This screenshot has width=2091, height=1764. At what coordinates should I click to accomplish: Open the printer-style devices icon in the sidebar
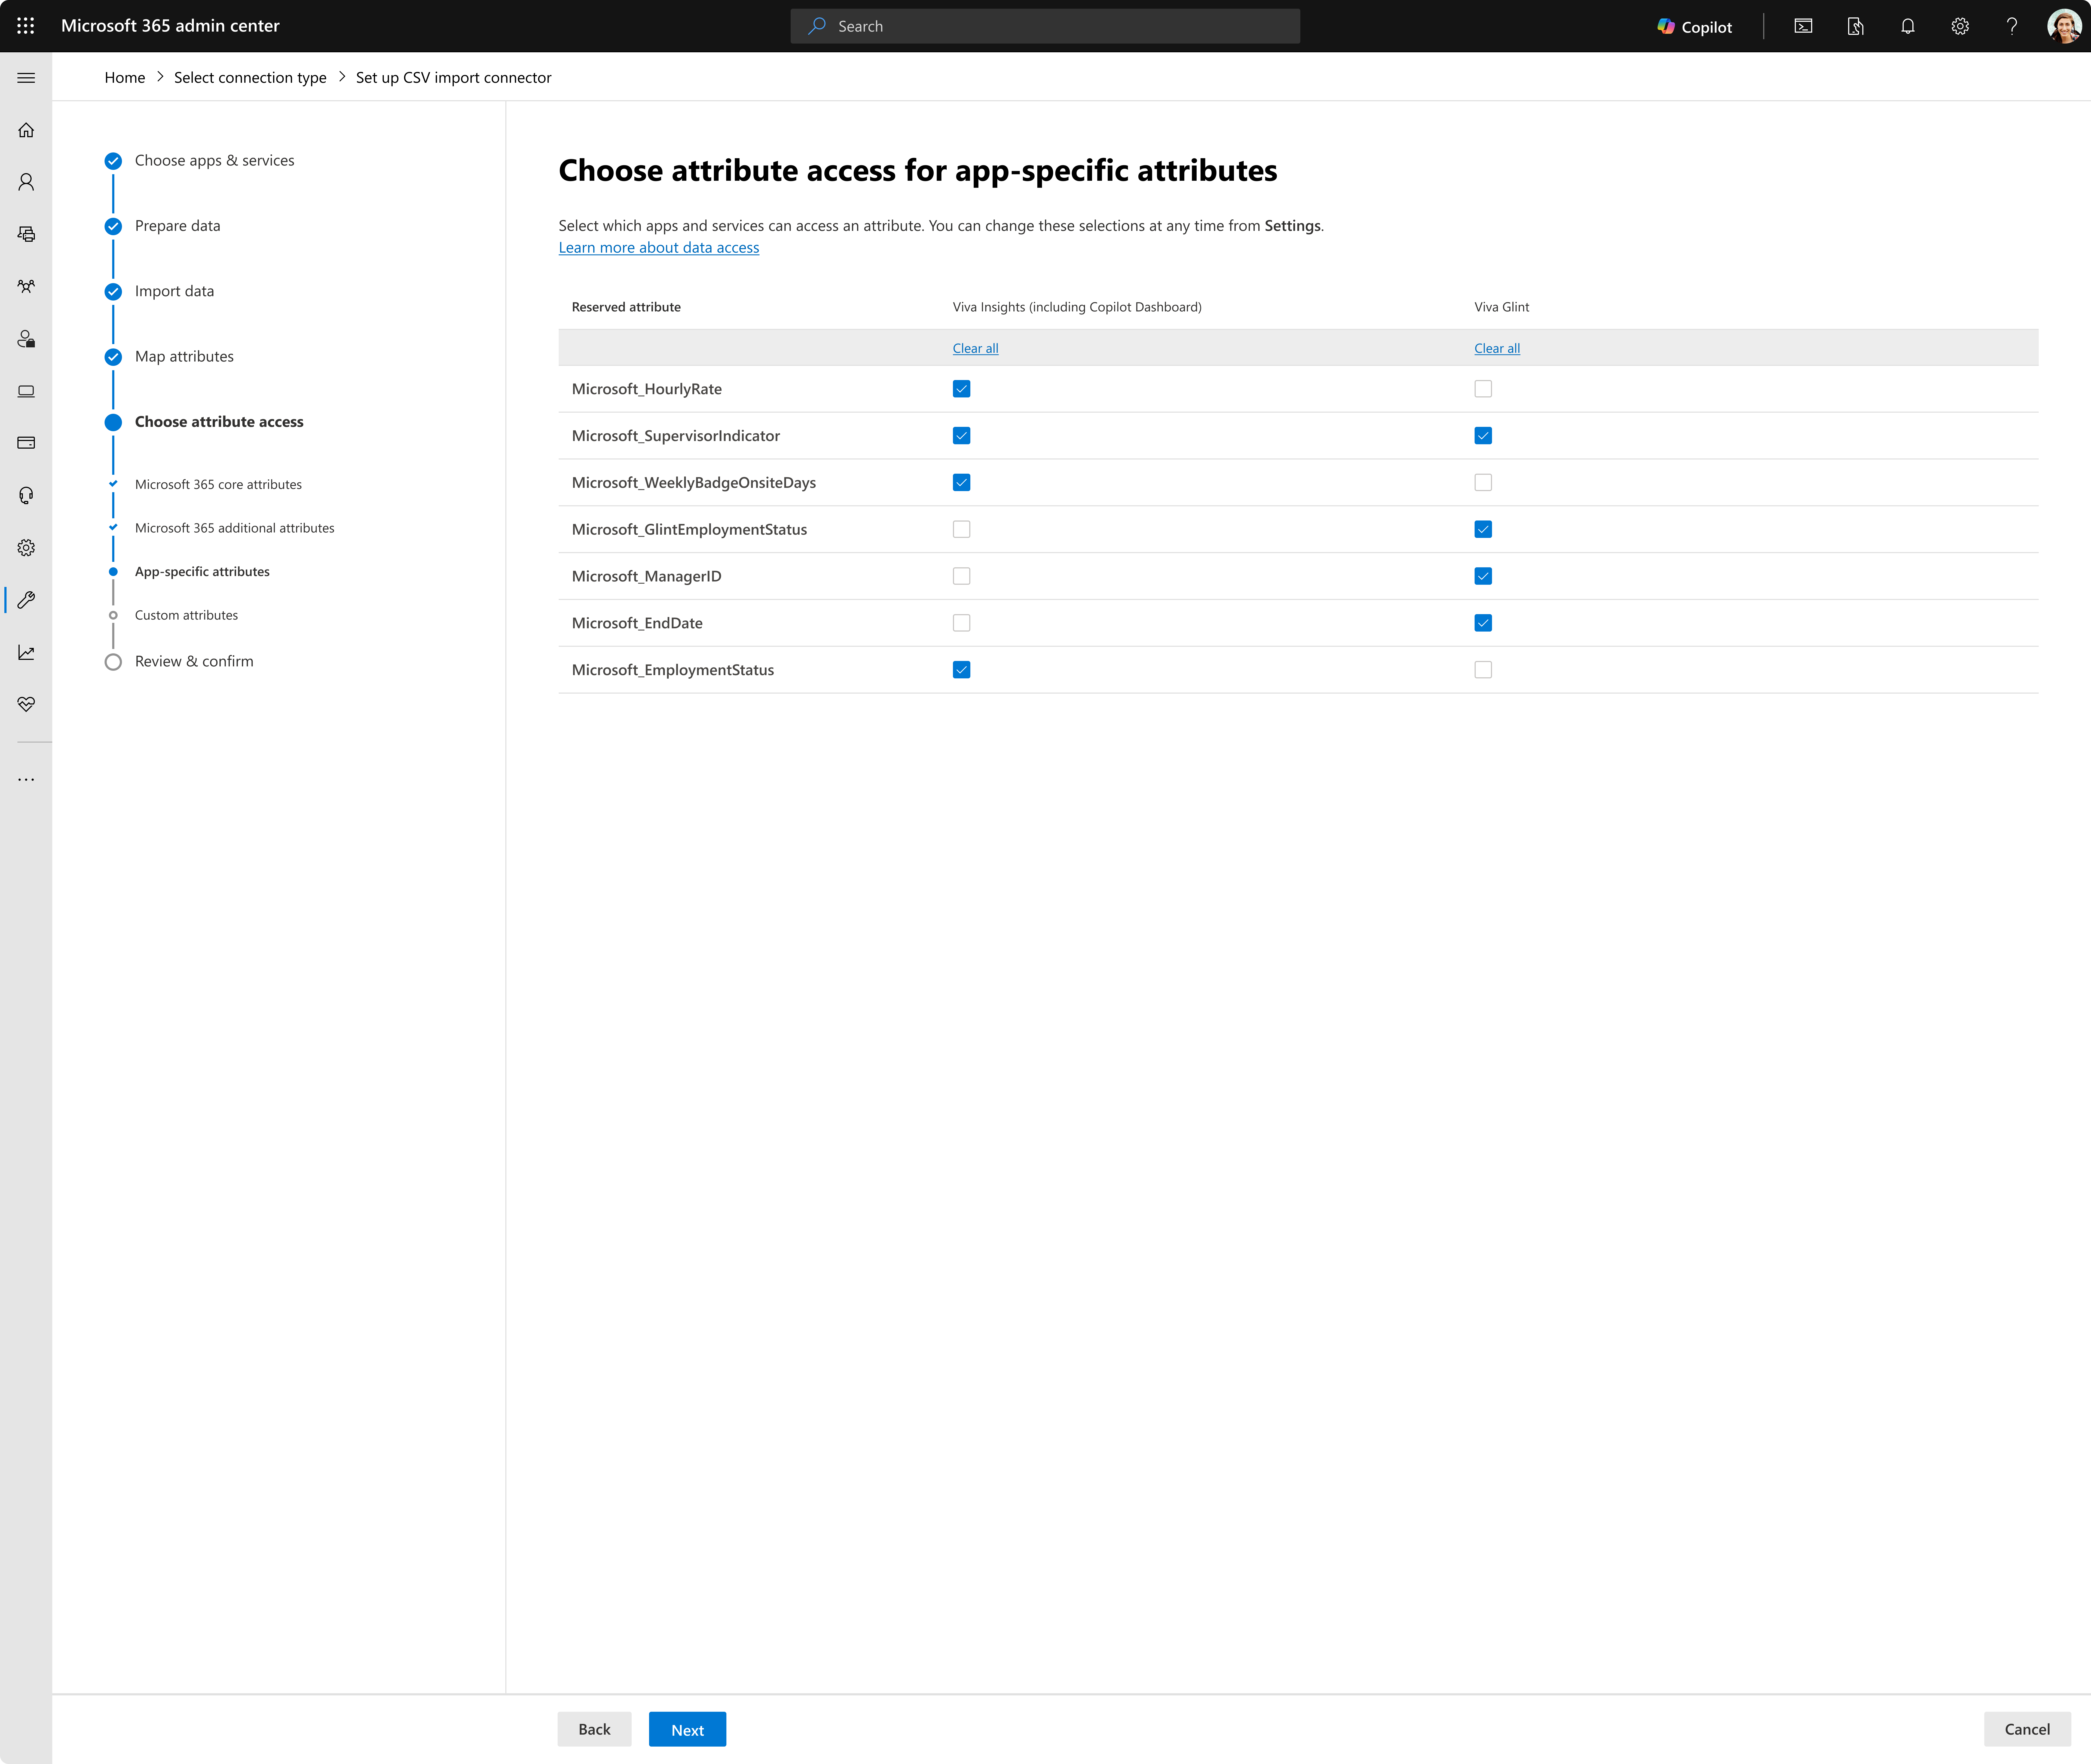26,234
